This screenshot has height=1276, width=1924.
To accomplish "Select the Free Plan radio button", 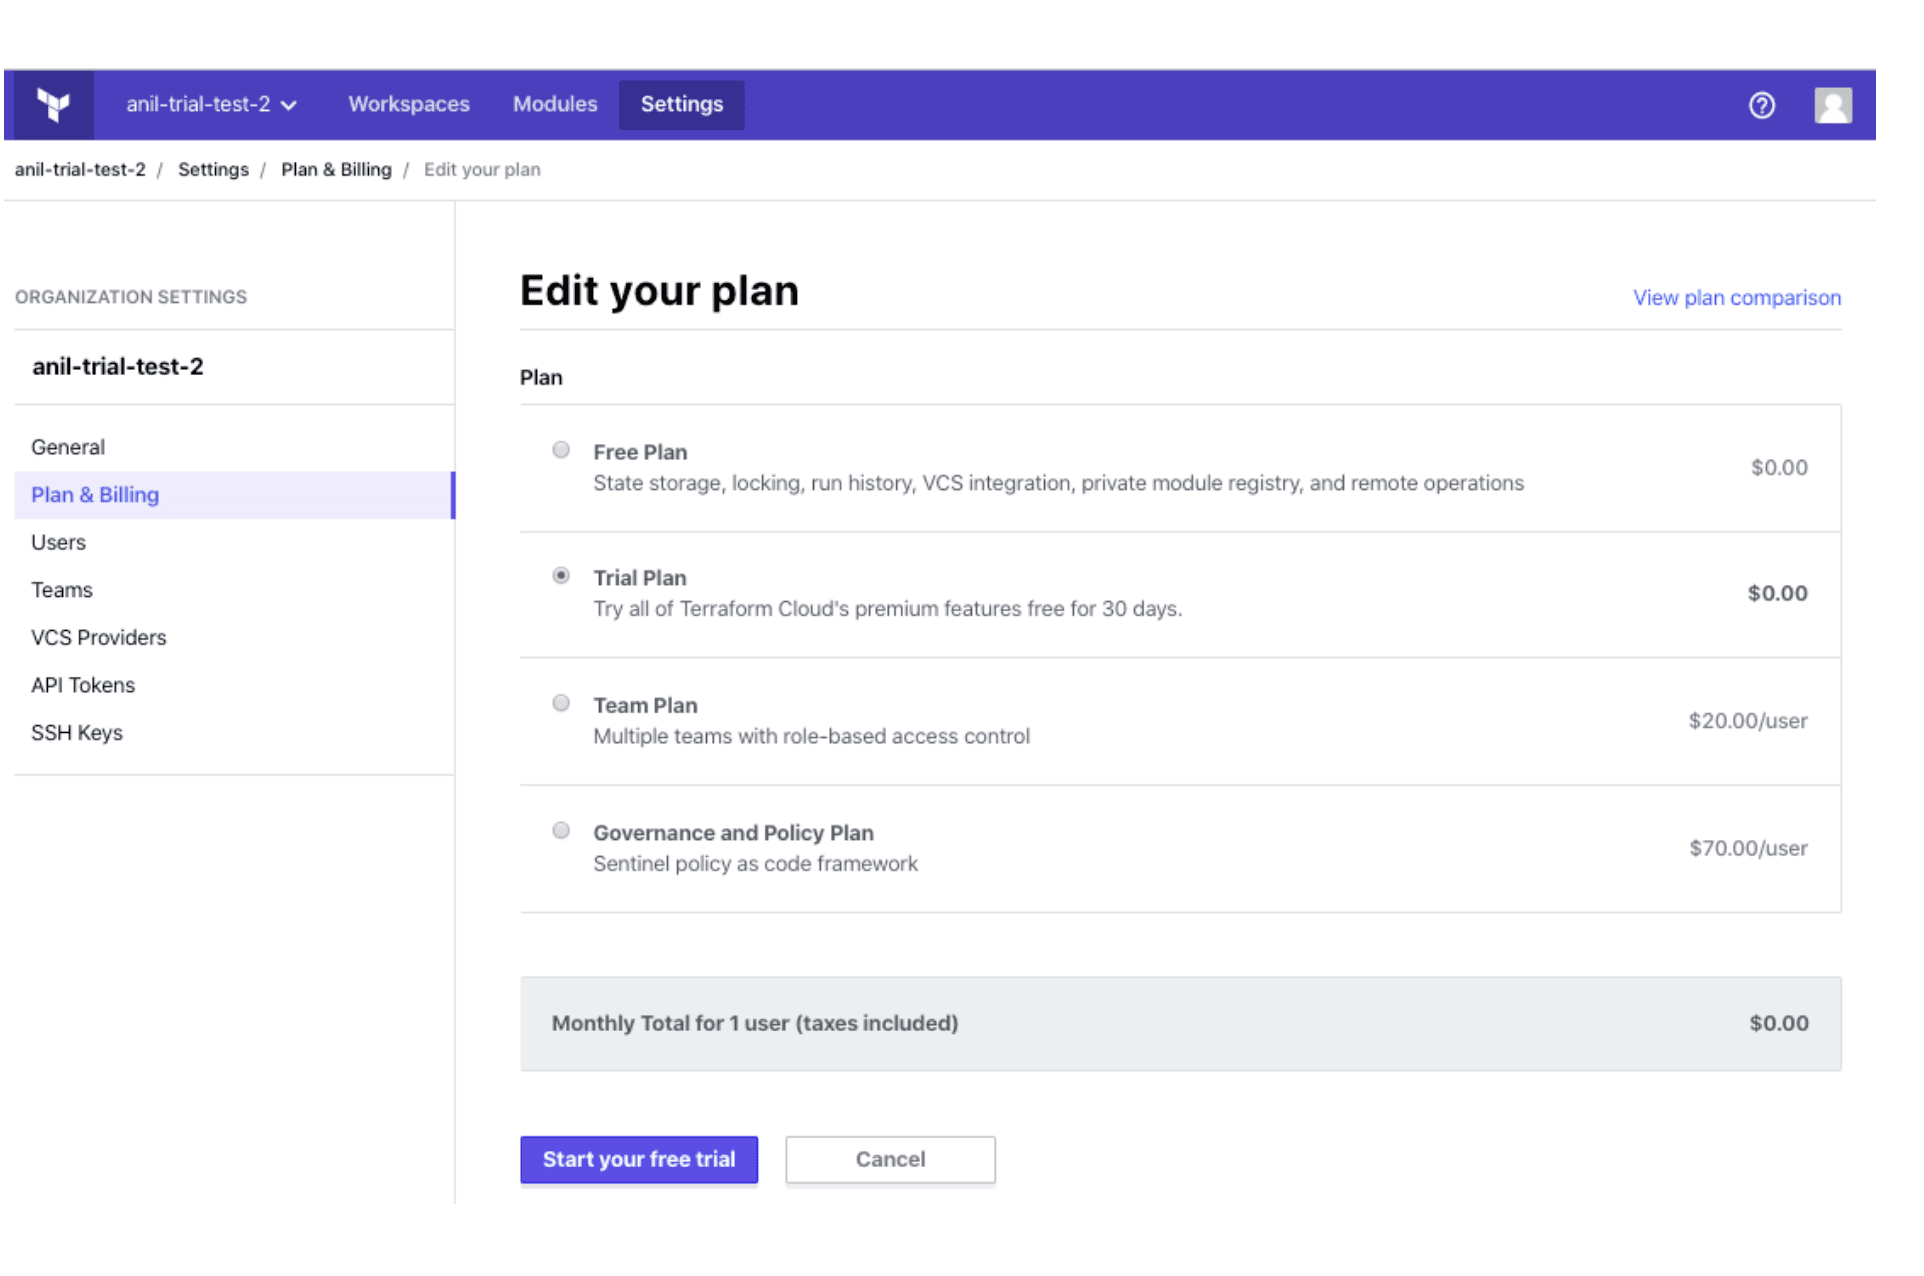I will (561, 450).
